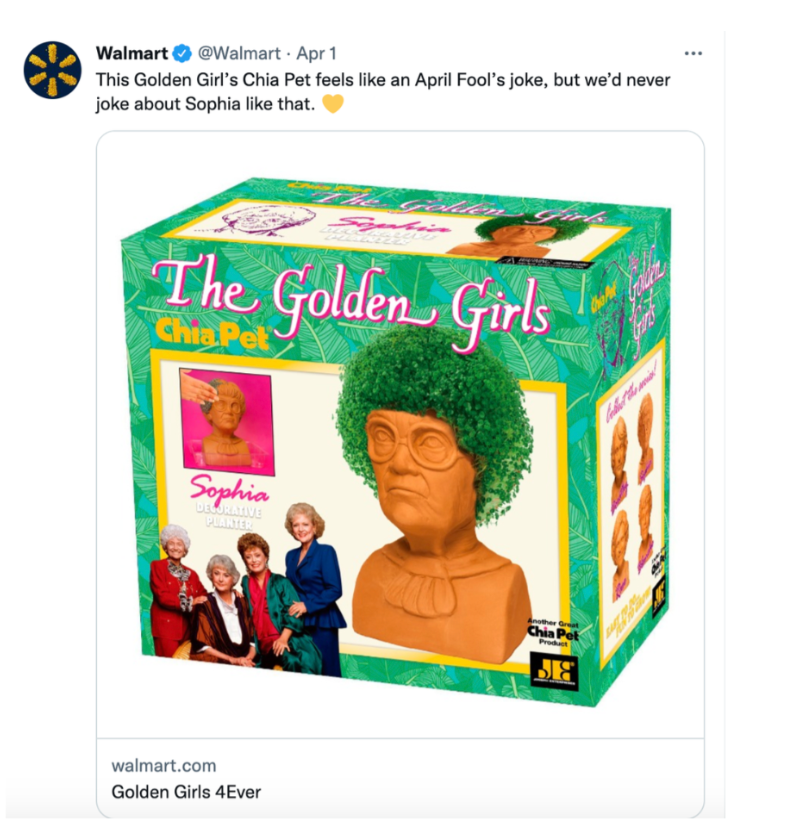Screen dimensions: 796x834
Task: Click the tweet text about Sophia
Action: pos(383,91)
